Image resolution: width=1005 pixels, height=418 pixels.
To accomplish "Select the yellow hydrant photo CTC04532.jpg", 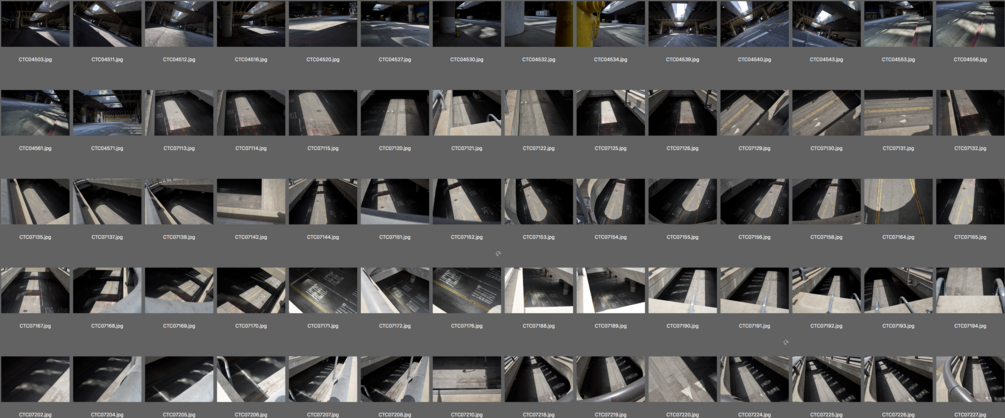I will pyautogui.click(x=538, y=24).
